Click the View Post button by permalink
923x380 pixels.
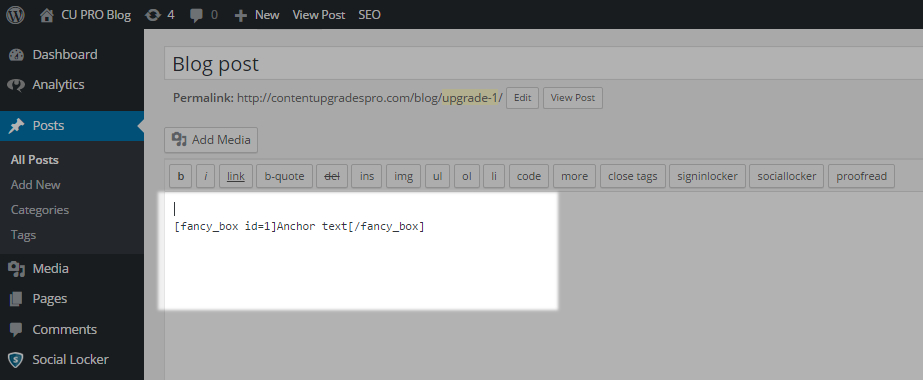[573, 98]
